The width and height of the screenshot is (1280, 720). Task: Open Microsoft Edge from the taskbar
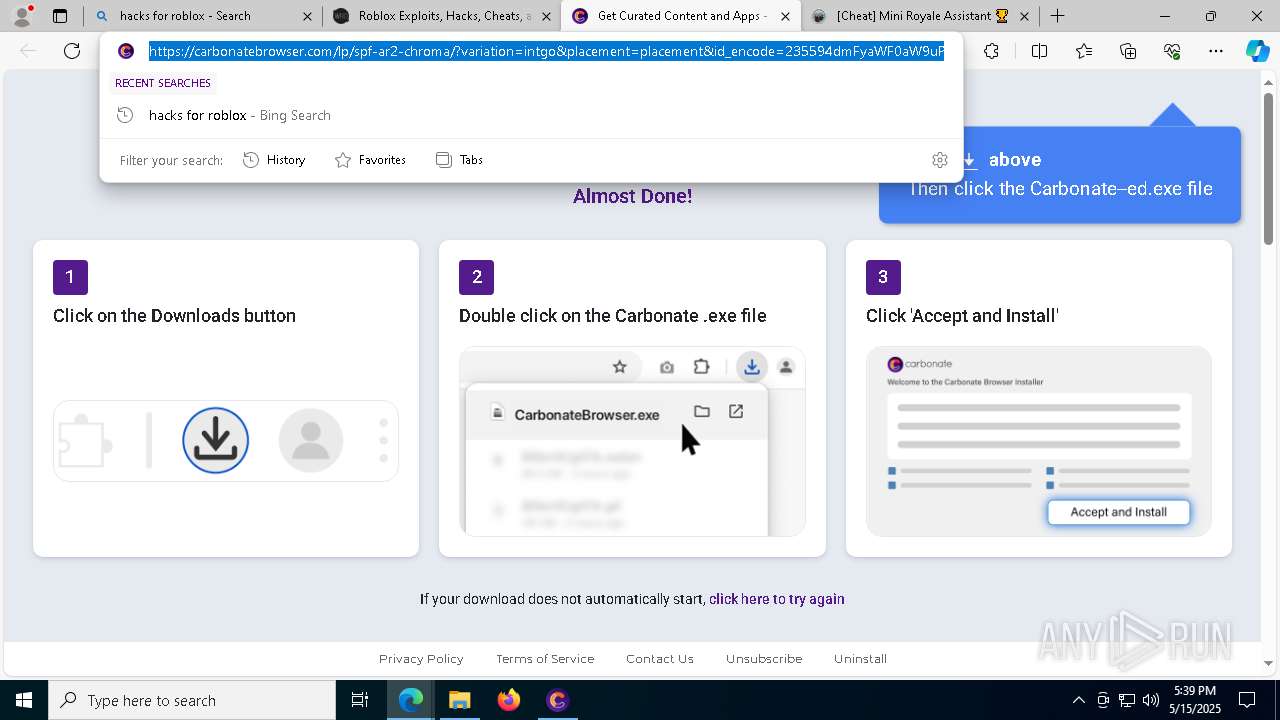pyautogui.click(x=411, y=700)
